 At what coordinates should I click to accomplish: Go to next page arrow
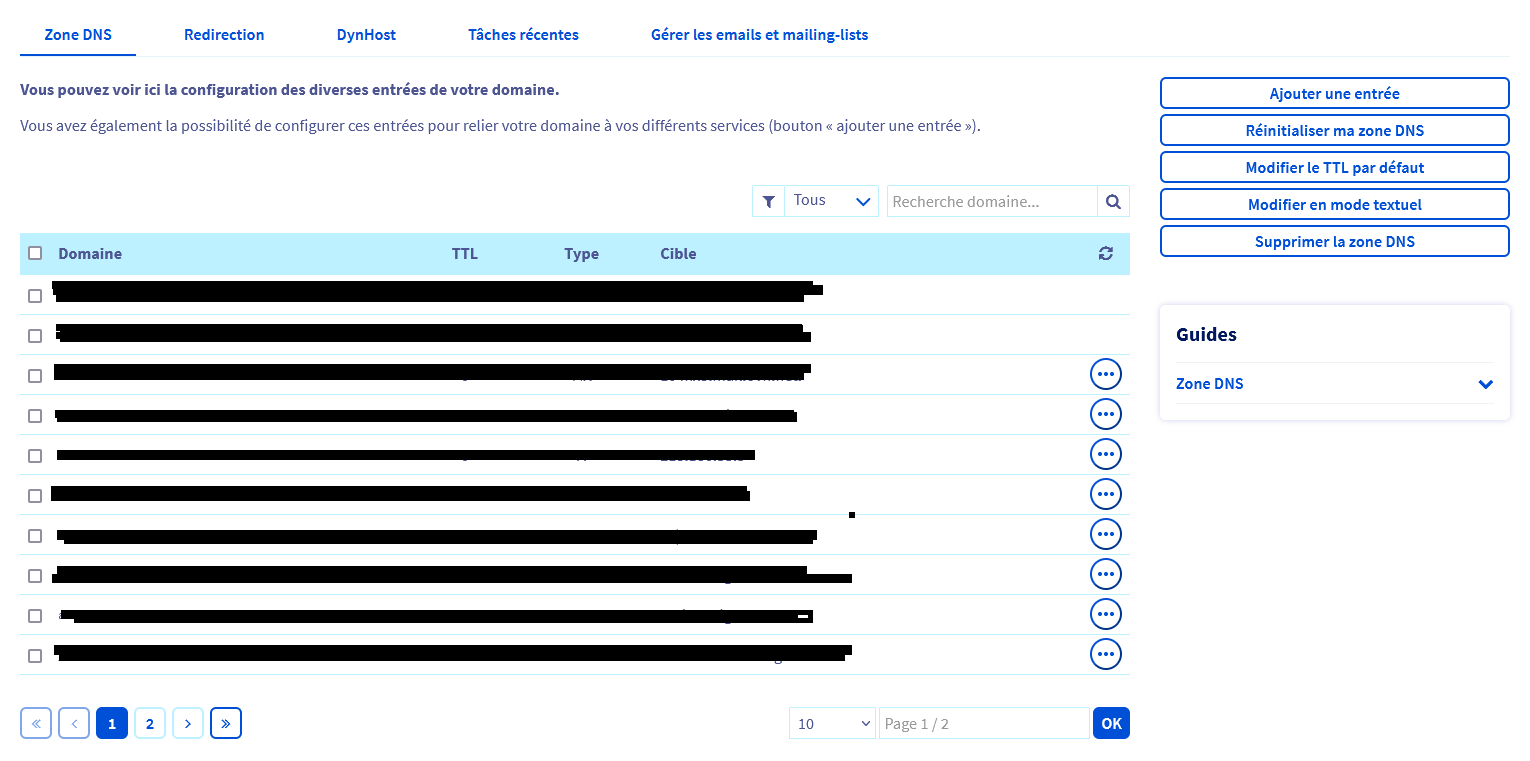point(188,723)
